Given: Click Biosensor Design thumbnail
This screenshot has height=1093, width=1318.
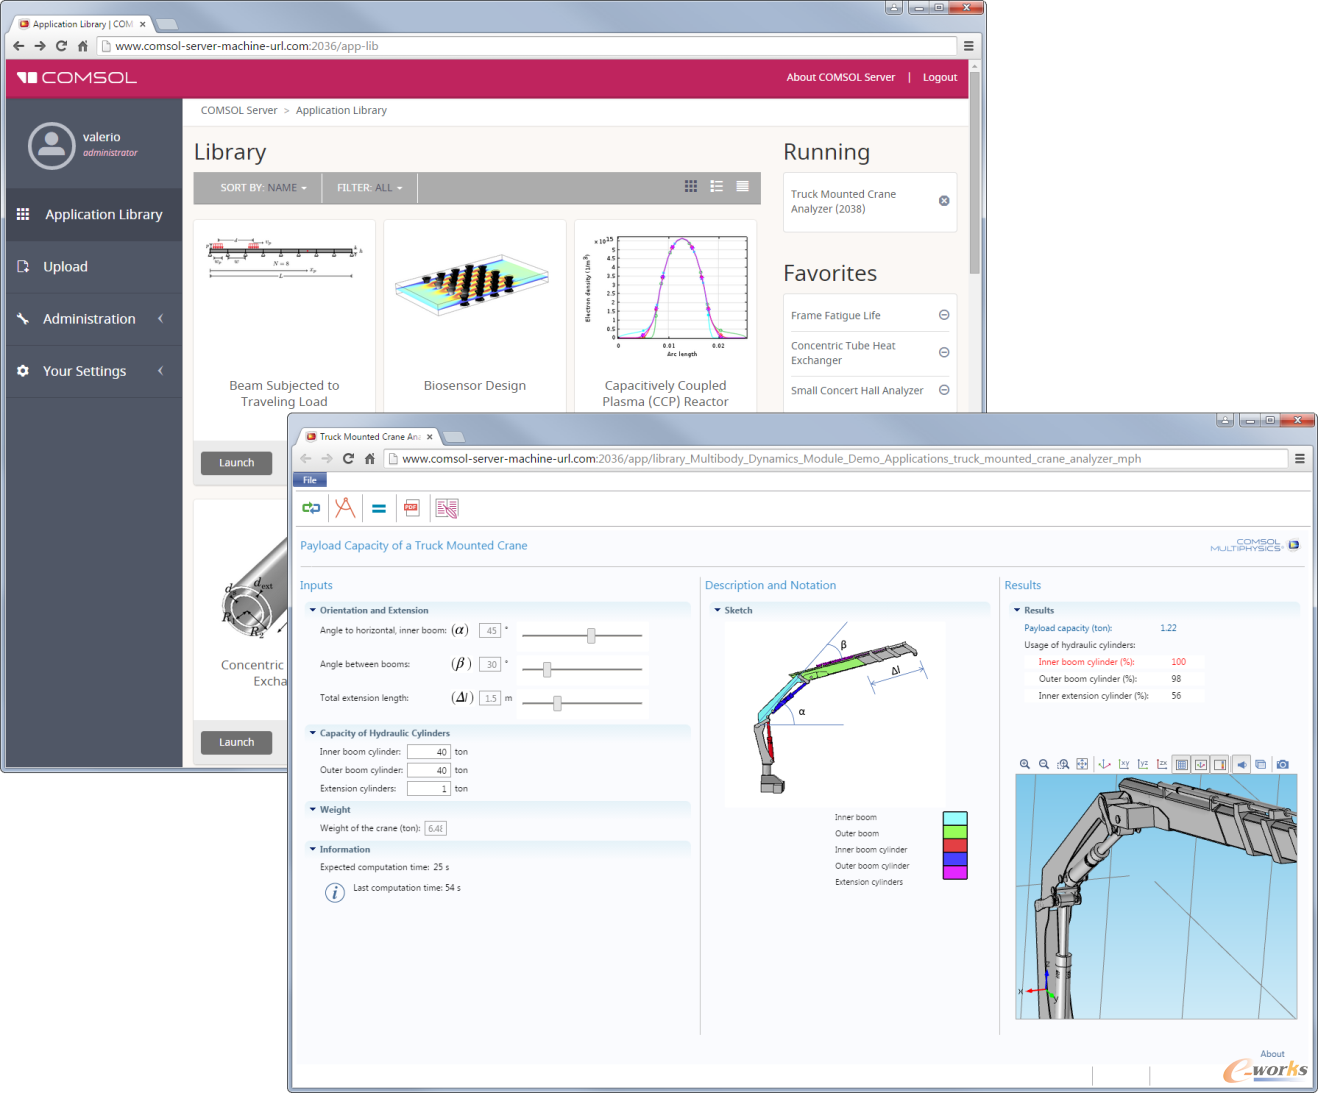Looking at the screenshot, I should click(474, 287).
